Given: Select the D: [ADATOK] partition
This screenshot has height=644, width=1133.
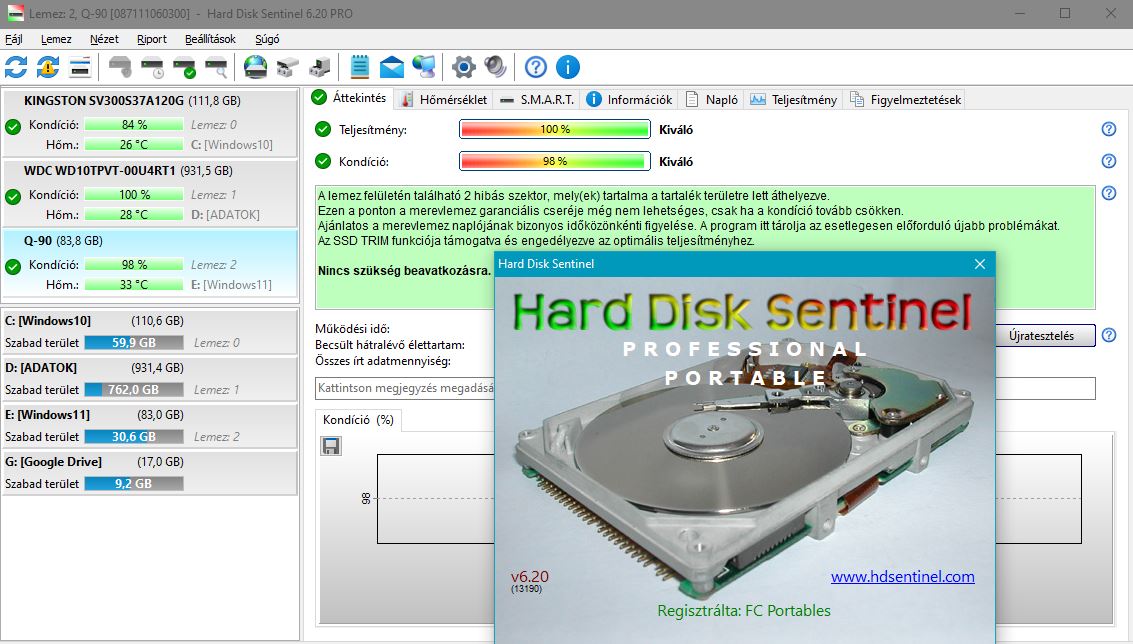Looking at the screenshot, I should click(150, 378).
